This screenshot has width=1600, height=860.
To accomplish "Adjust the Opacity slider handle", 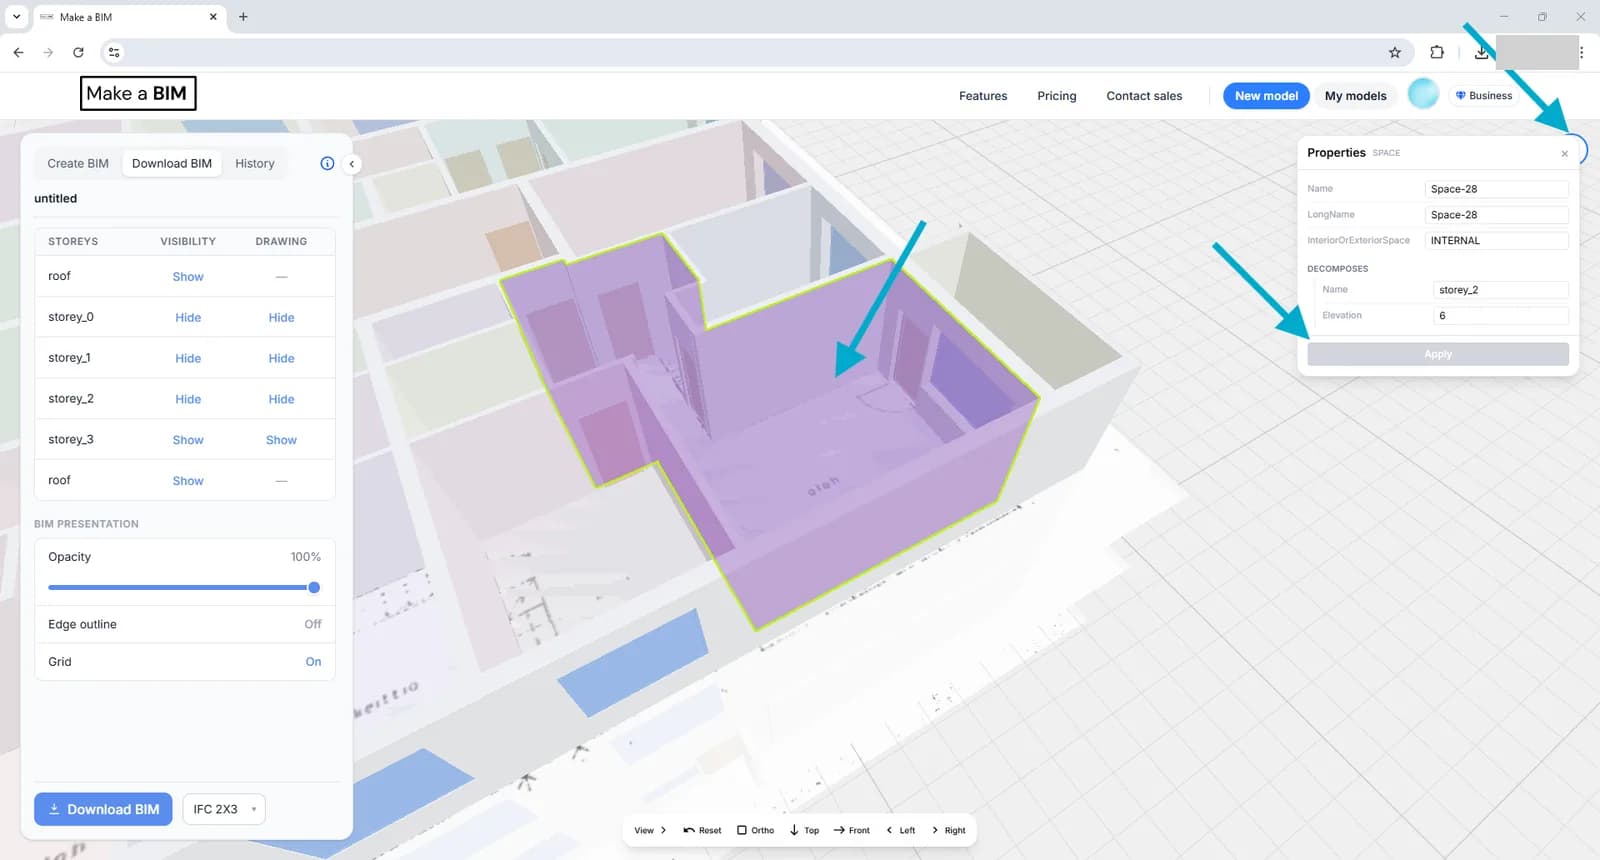I will click(x=314, y=587).
